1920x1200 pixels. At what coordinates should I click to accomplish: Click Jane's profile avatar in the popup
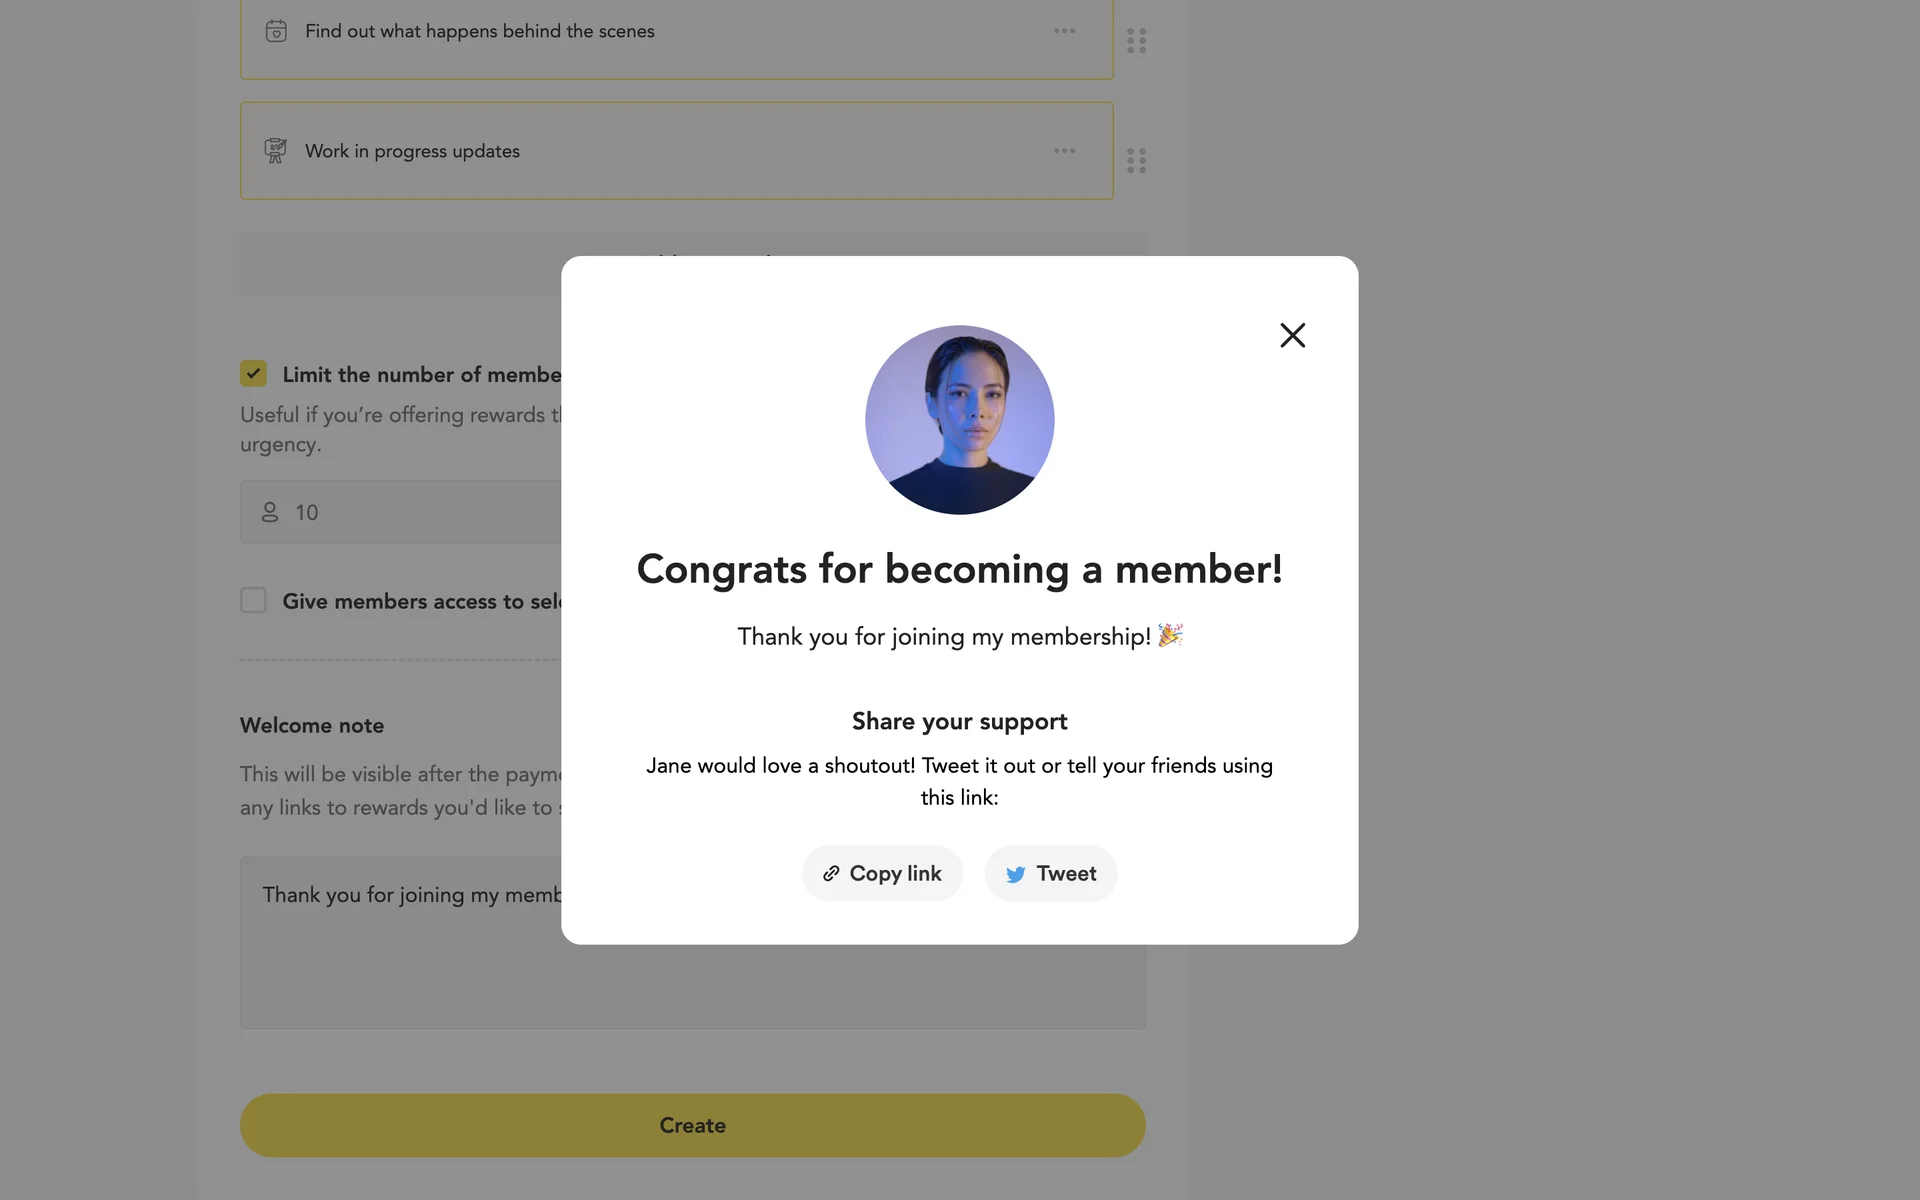[959, 420]
